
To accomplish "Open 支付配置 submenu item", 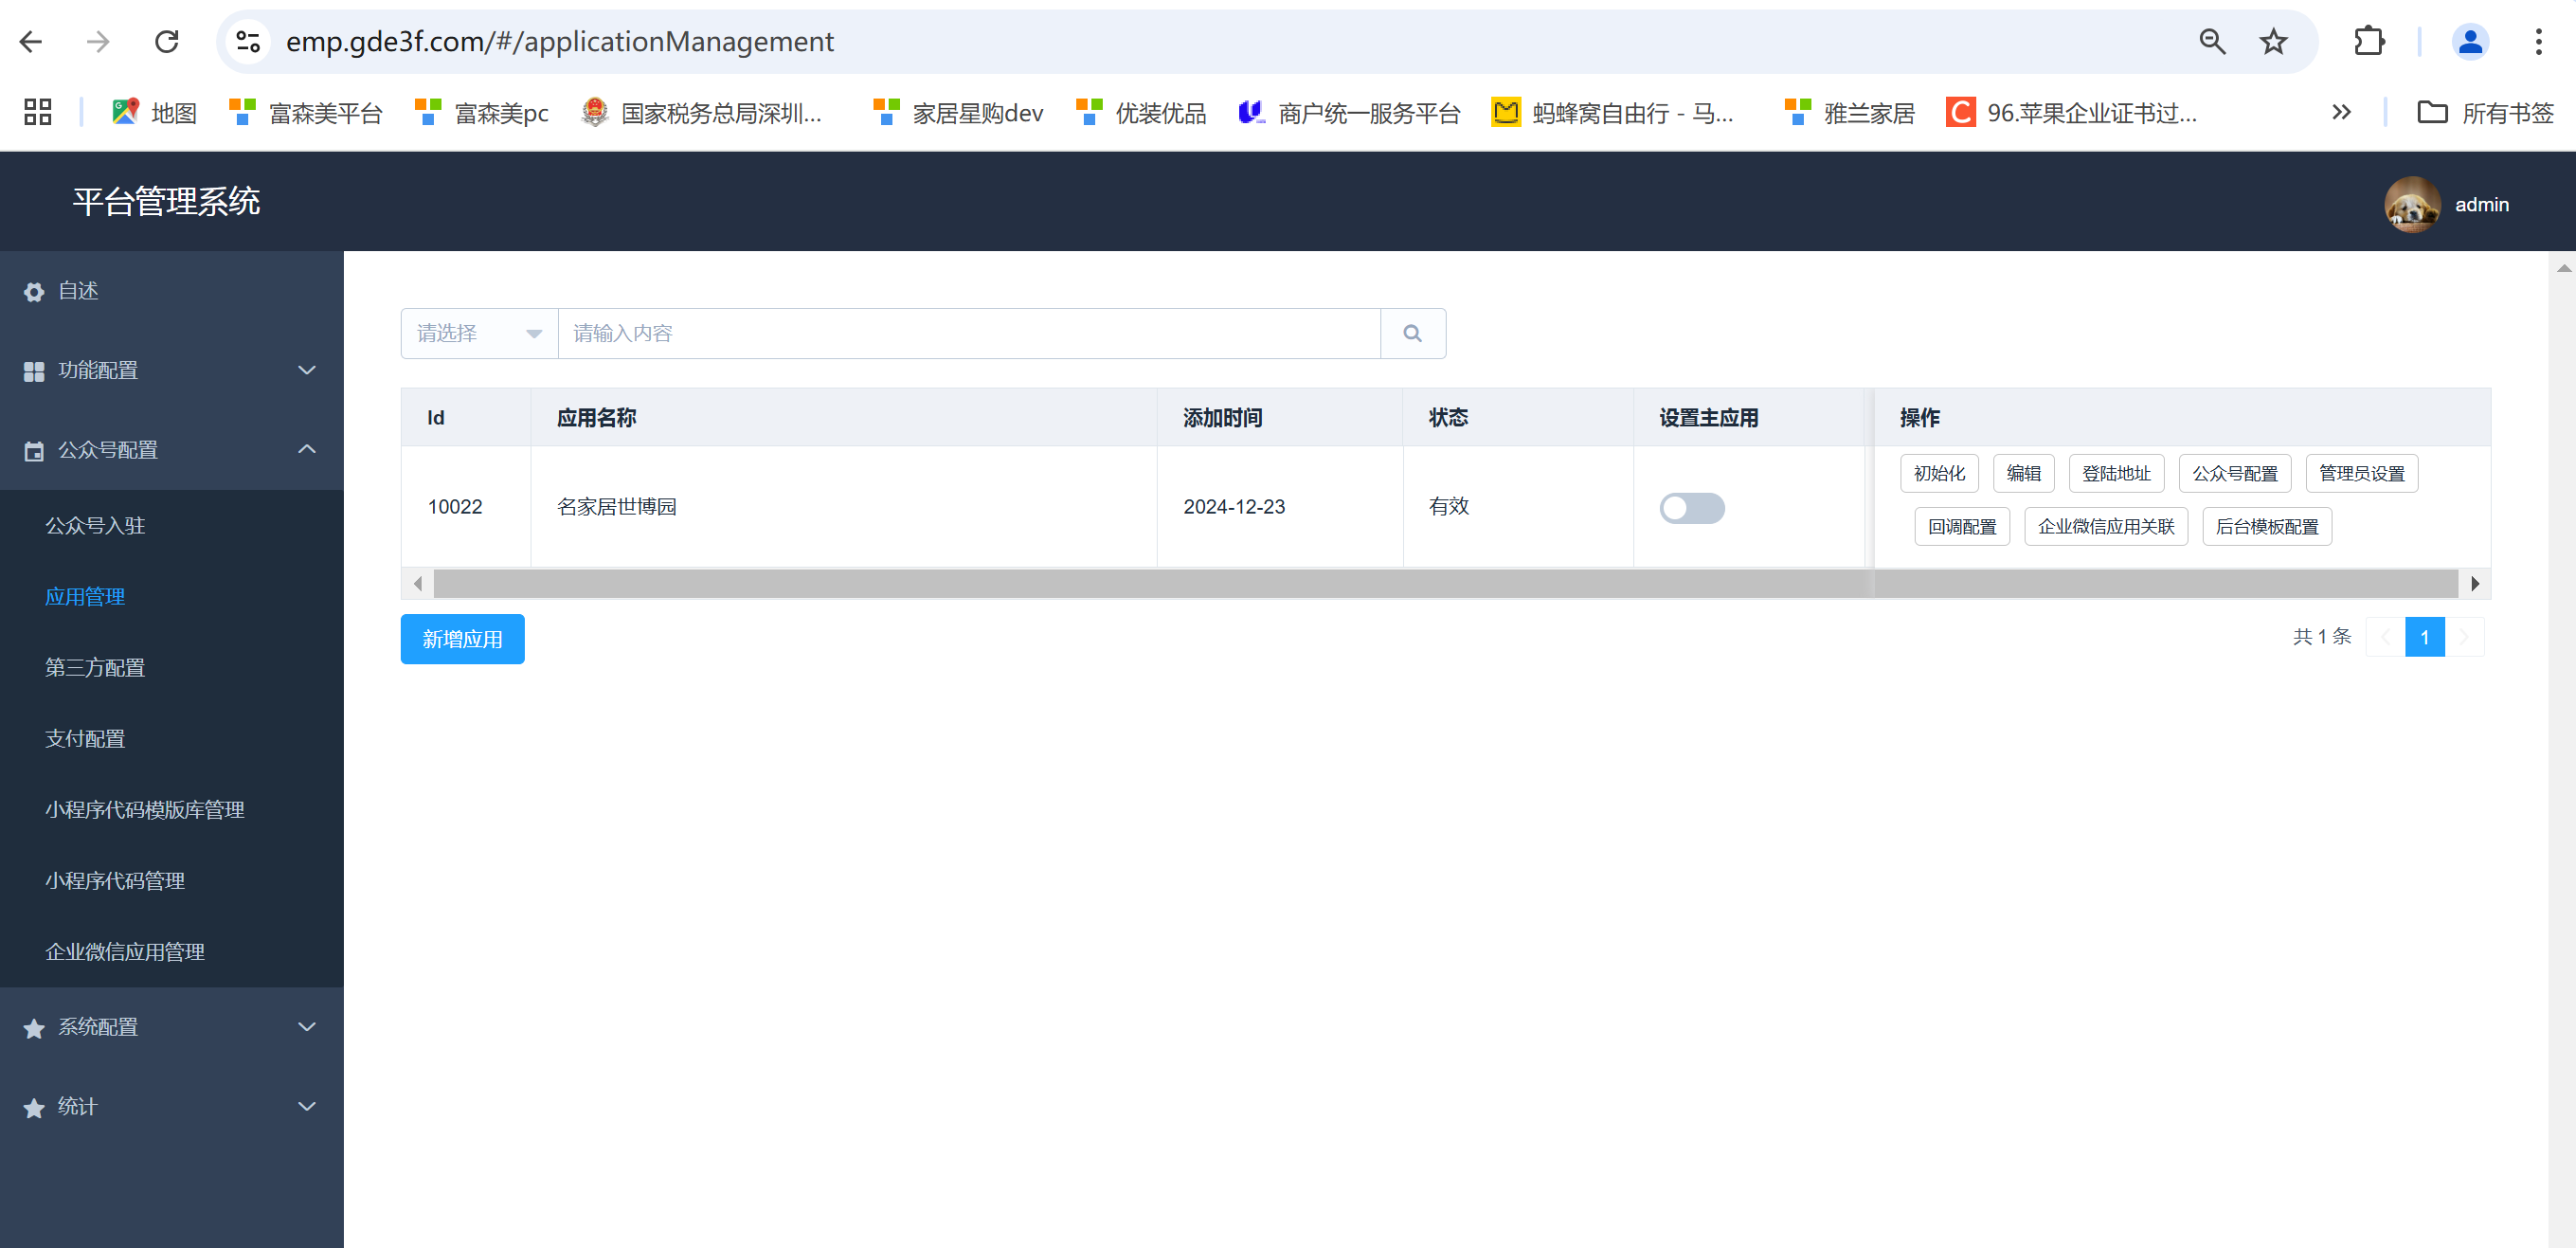I will (172, 738).
